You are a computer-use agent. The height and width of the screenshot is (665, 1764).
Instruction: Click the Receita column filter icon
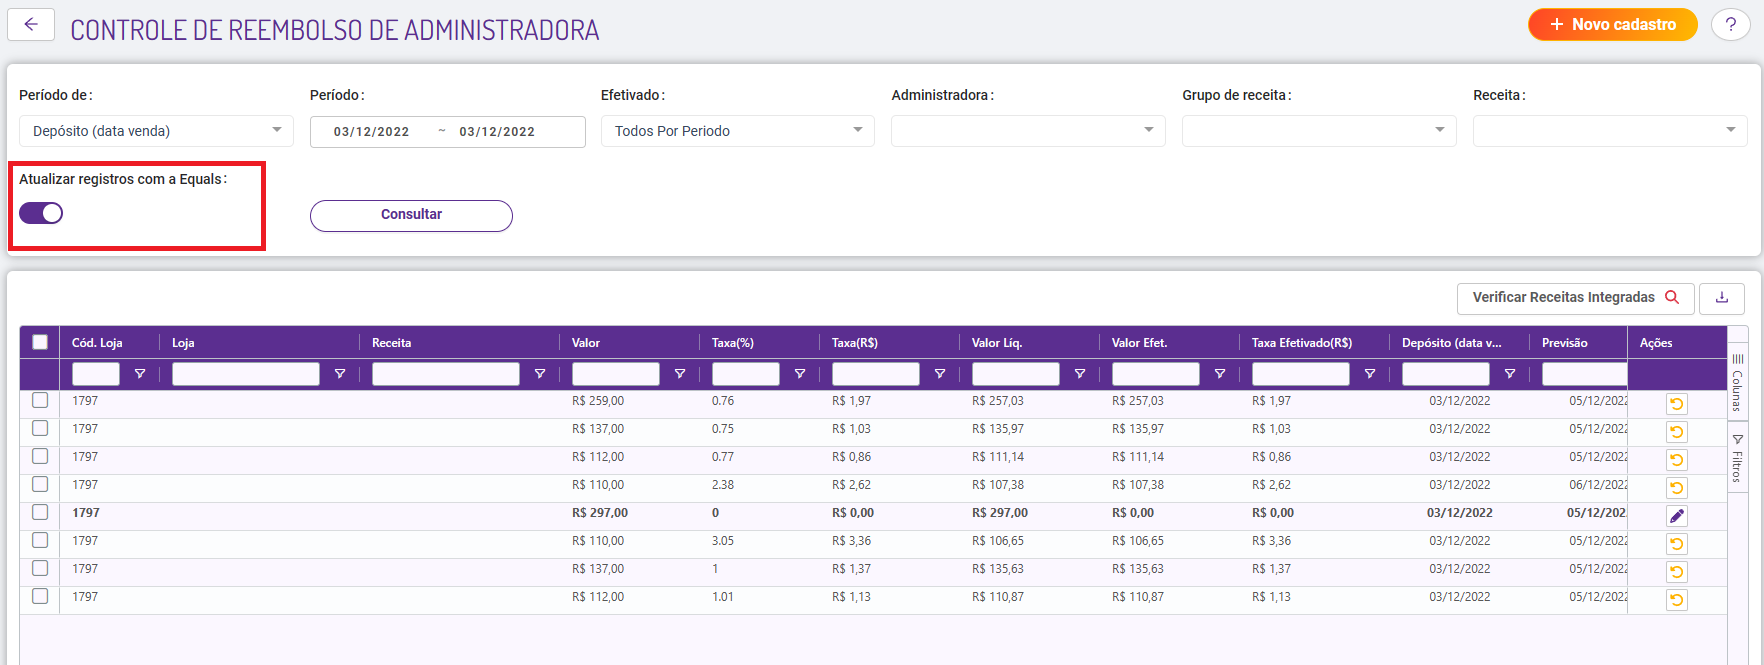point(540,374)
